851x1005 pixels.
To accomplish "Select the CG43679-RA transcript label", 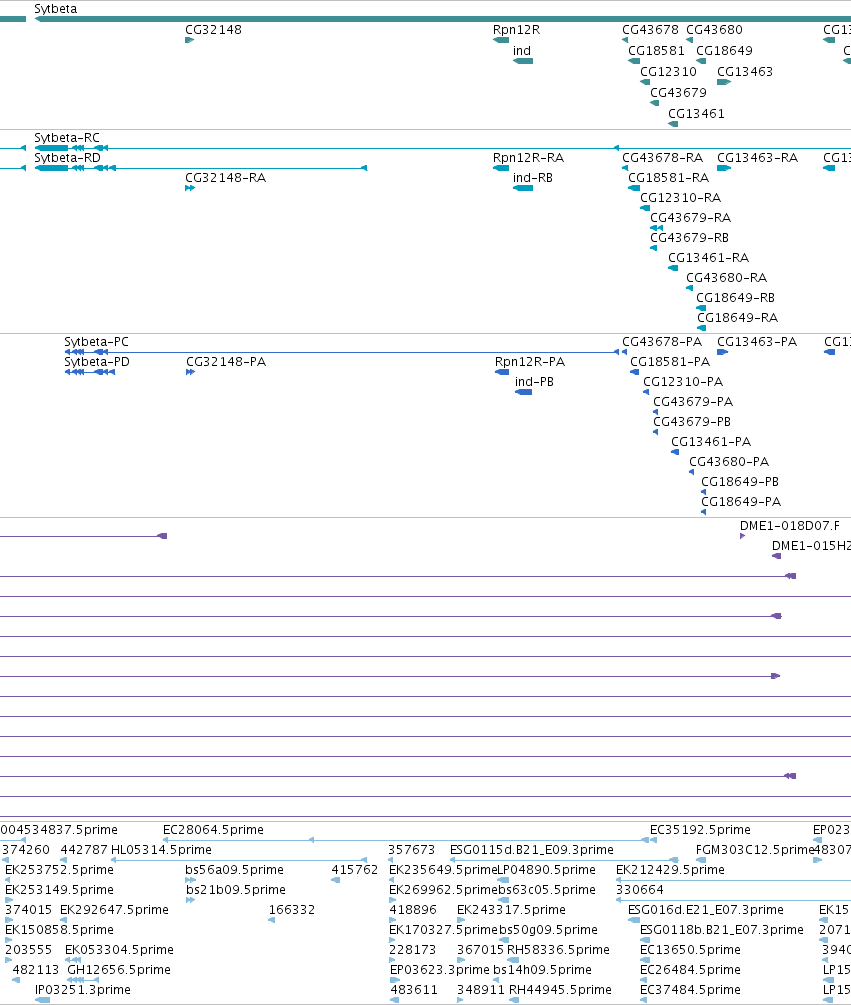I will click(691, 217).
